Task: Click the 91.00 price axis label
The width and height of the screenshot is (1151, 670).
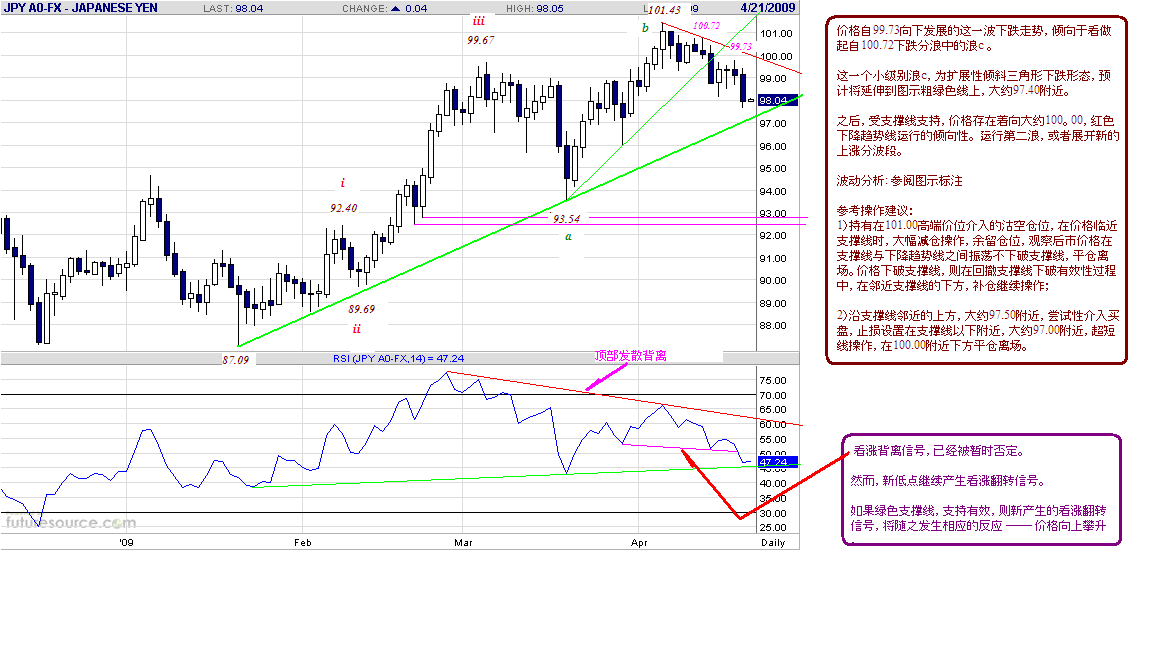Action: click(773, 258)
